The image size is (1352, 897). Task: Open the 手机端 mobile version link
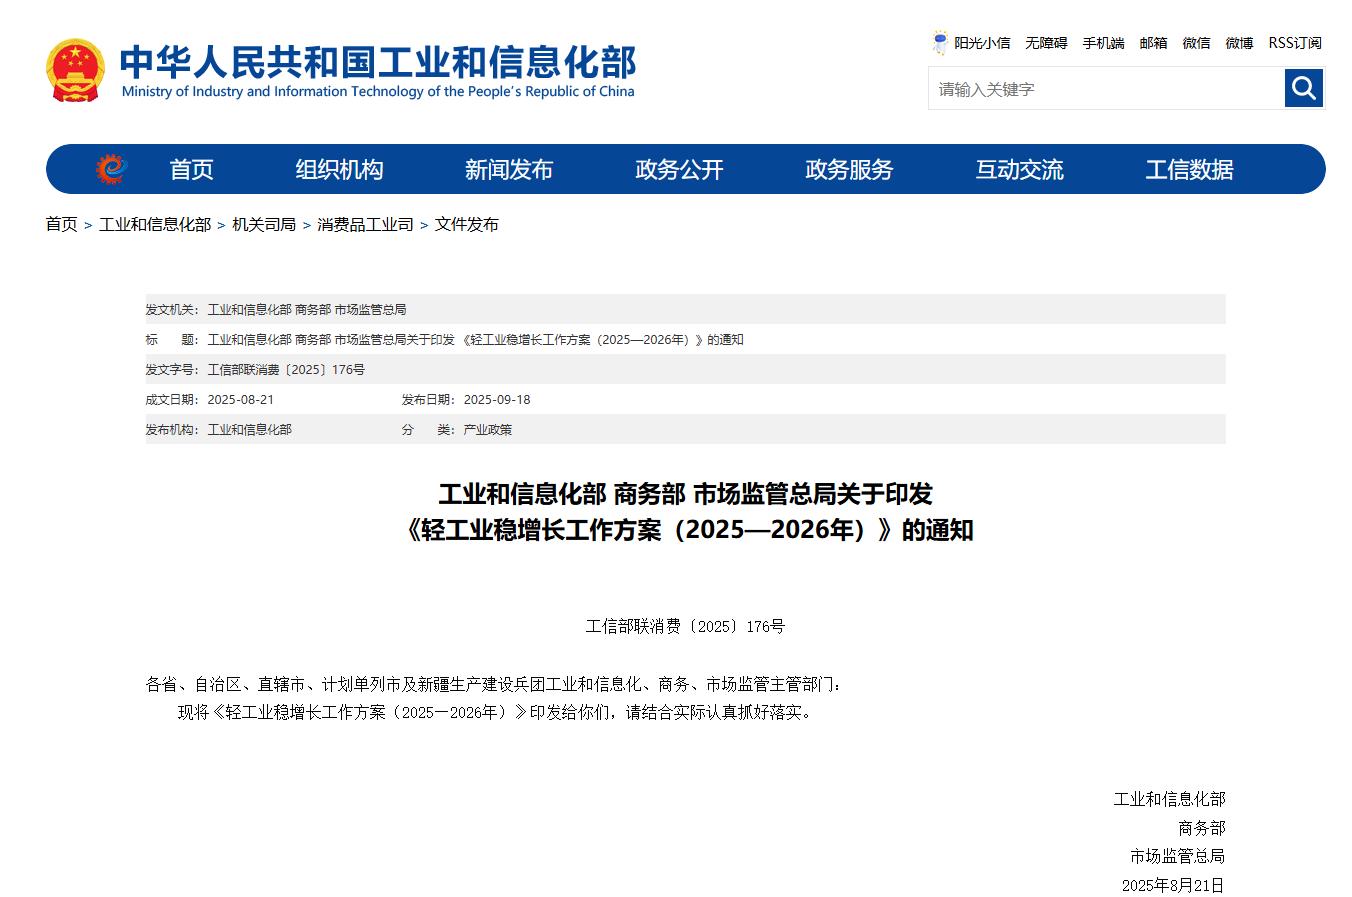click(x=1103, y=43)
